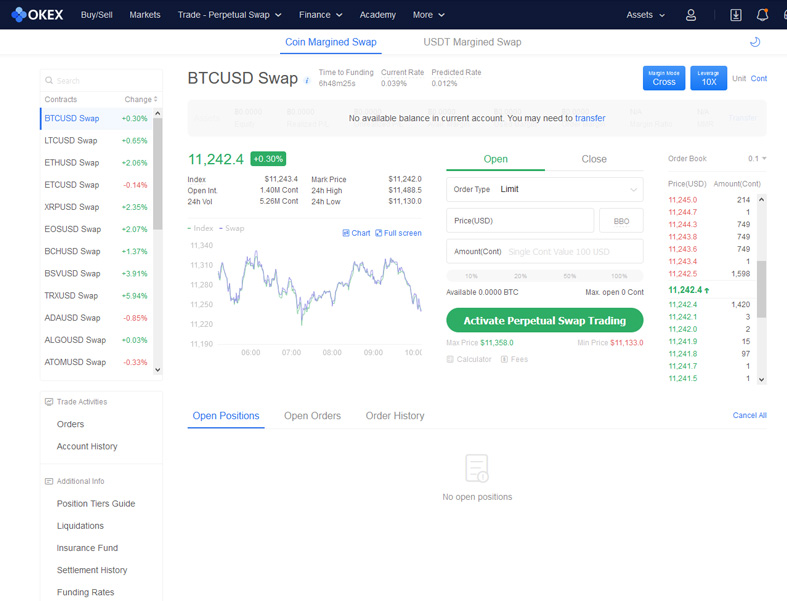Click the Amount(Cont) input field
This screenshot has height=601, width=787.
point(545,252)
